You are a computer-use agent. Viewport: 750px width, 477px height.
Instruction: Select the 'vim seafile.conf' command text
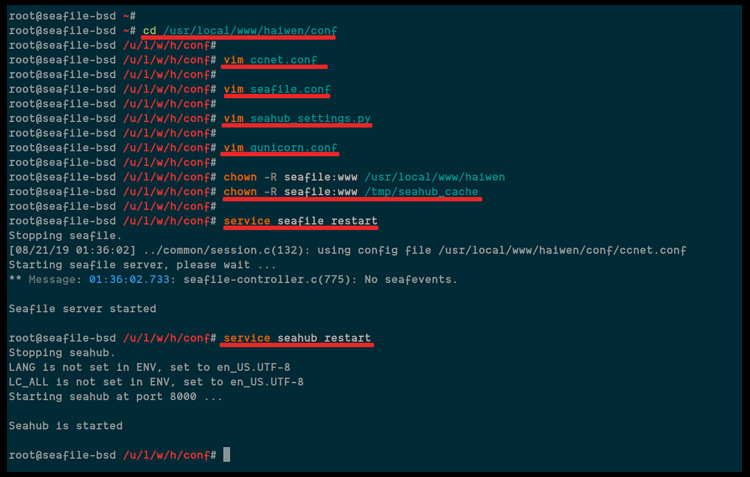[277, 89]
